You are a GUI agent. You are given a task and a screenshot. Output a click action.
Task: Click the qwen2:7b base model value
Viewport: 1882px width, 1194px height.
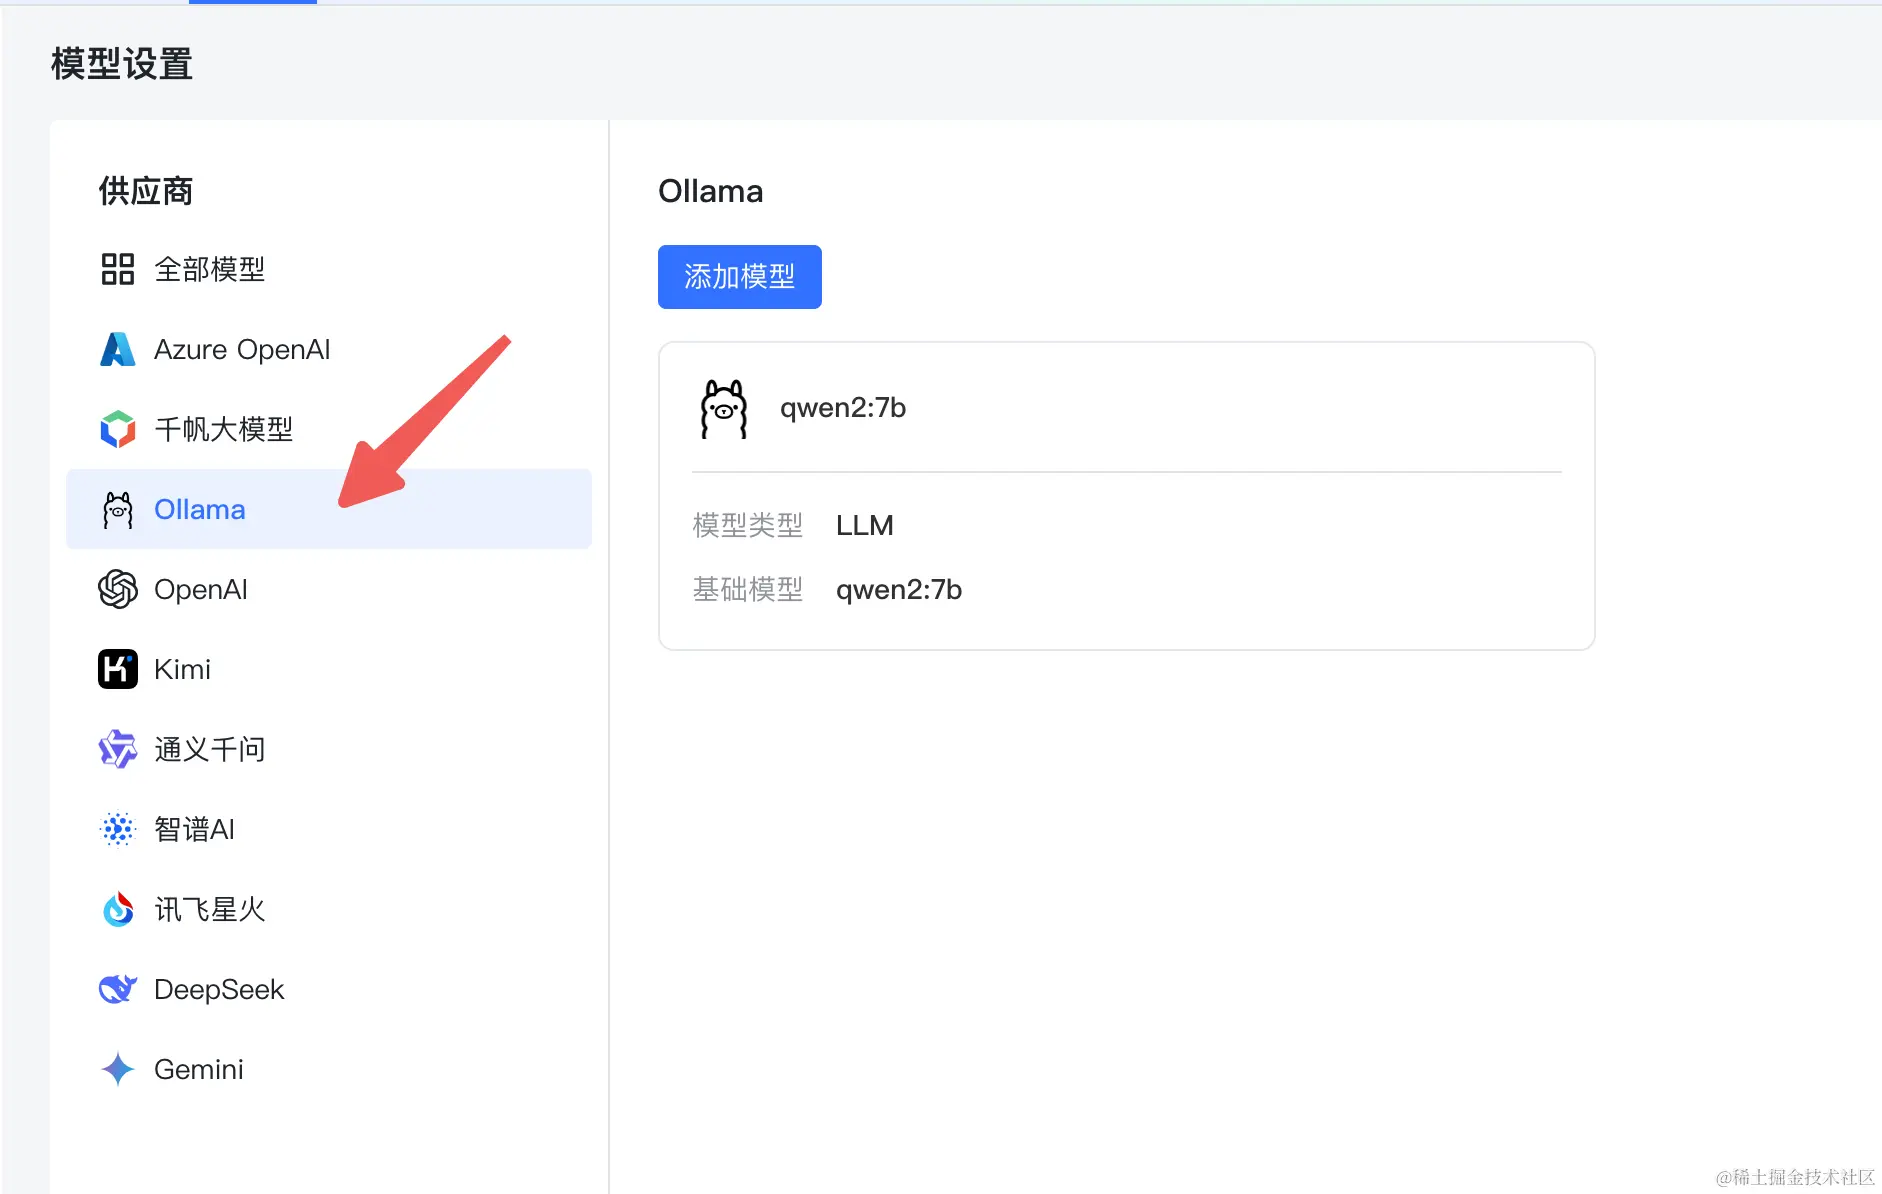pos(899,590)
